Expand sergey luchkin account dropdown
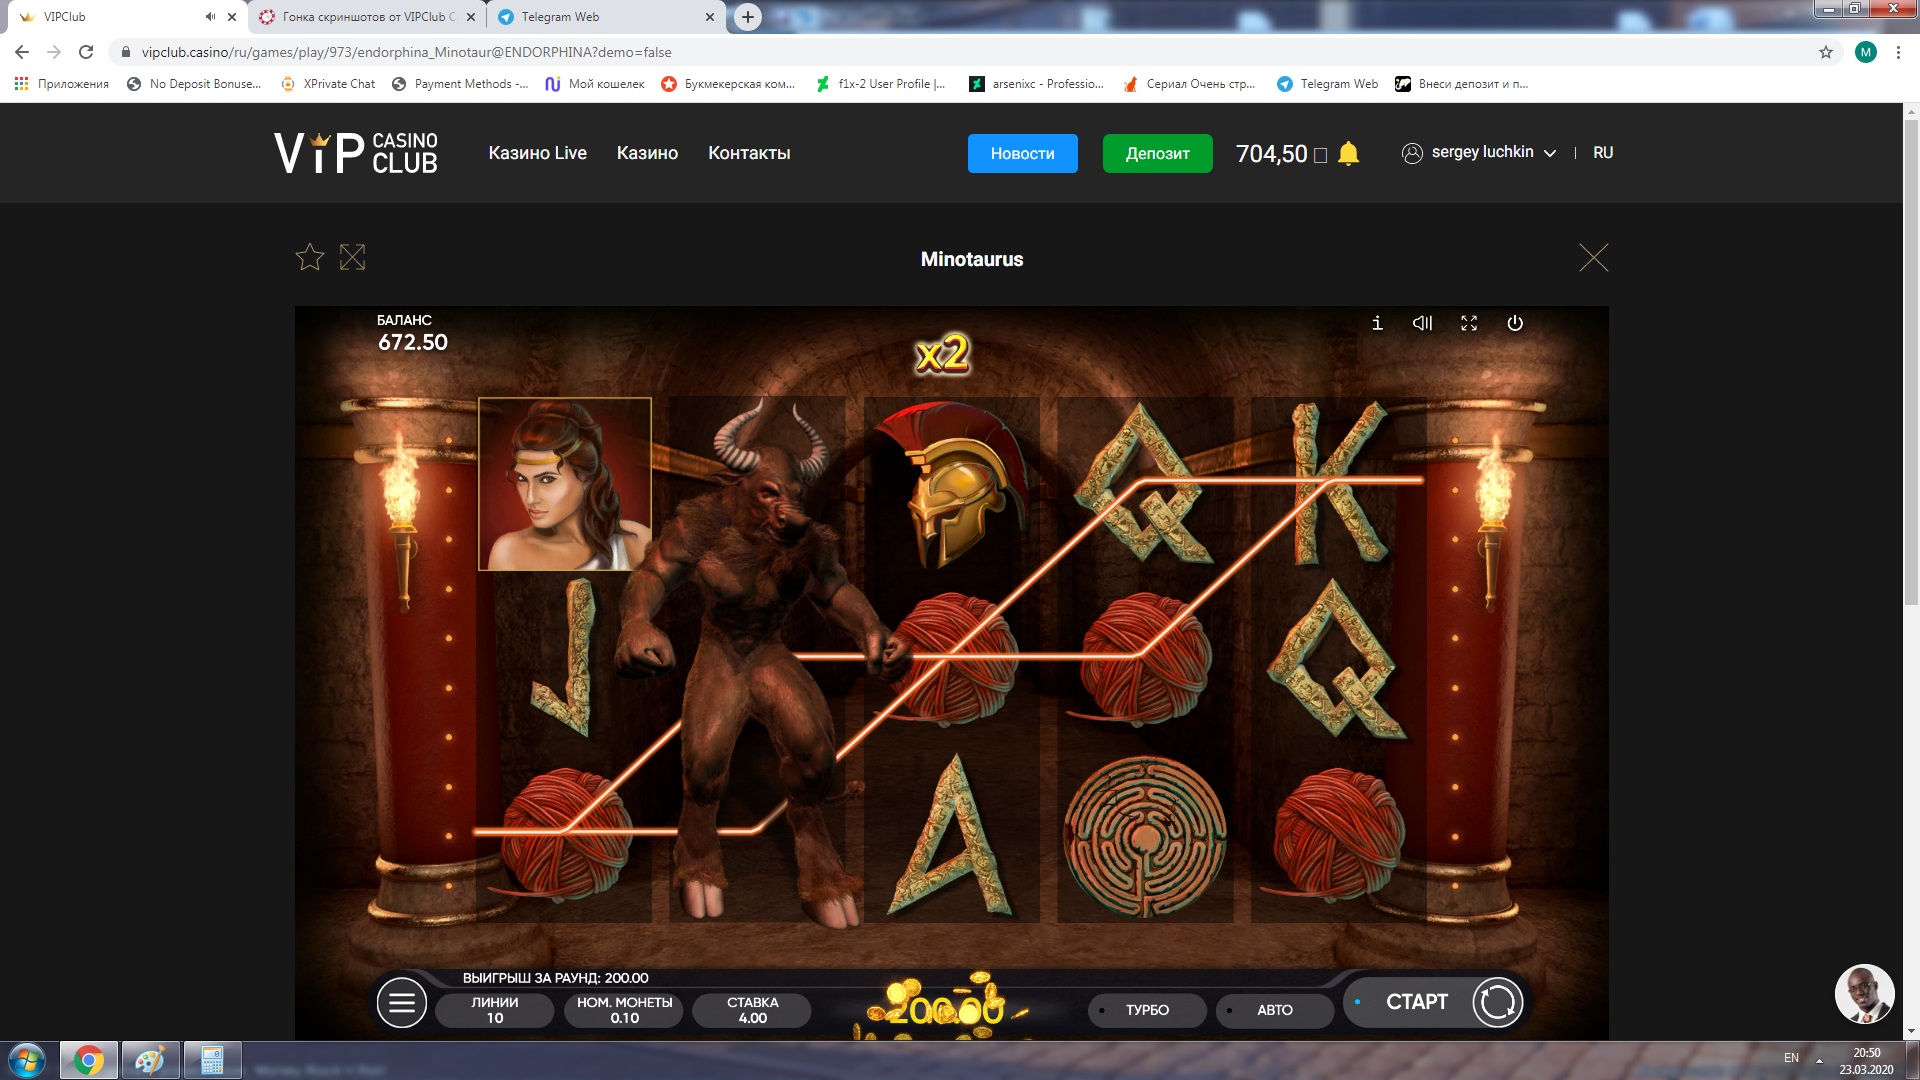The image size is (1920, 1080). [1480, 153]
